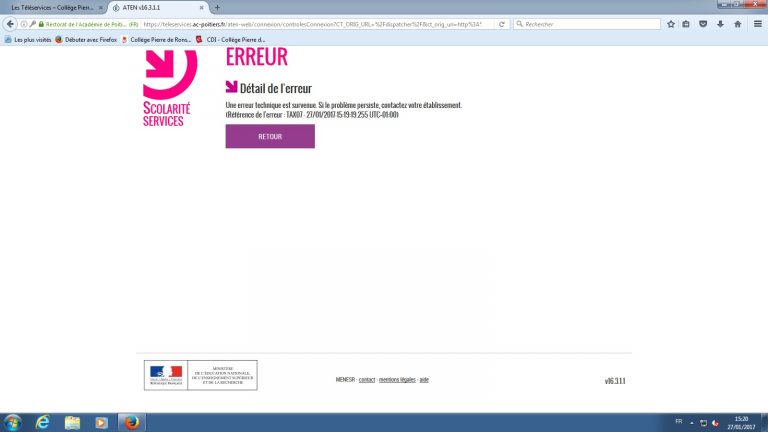Open the aide link in the footer

click(x=424, y=380)
